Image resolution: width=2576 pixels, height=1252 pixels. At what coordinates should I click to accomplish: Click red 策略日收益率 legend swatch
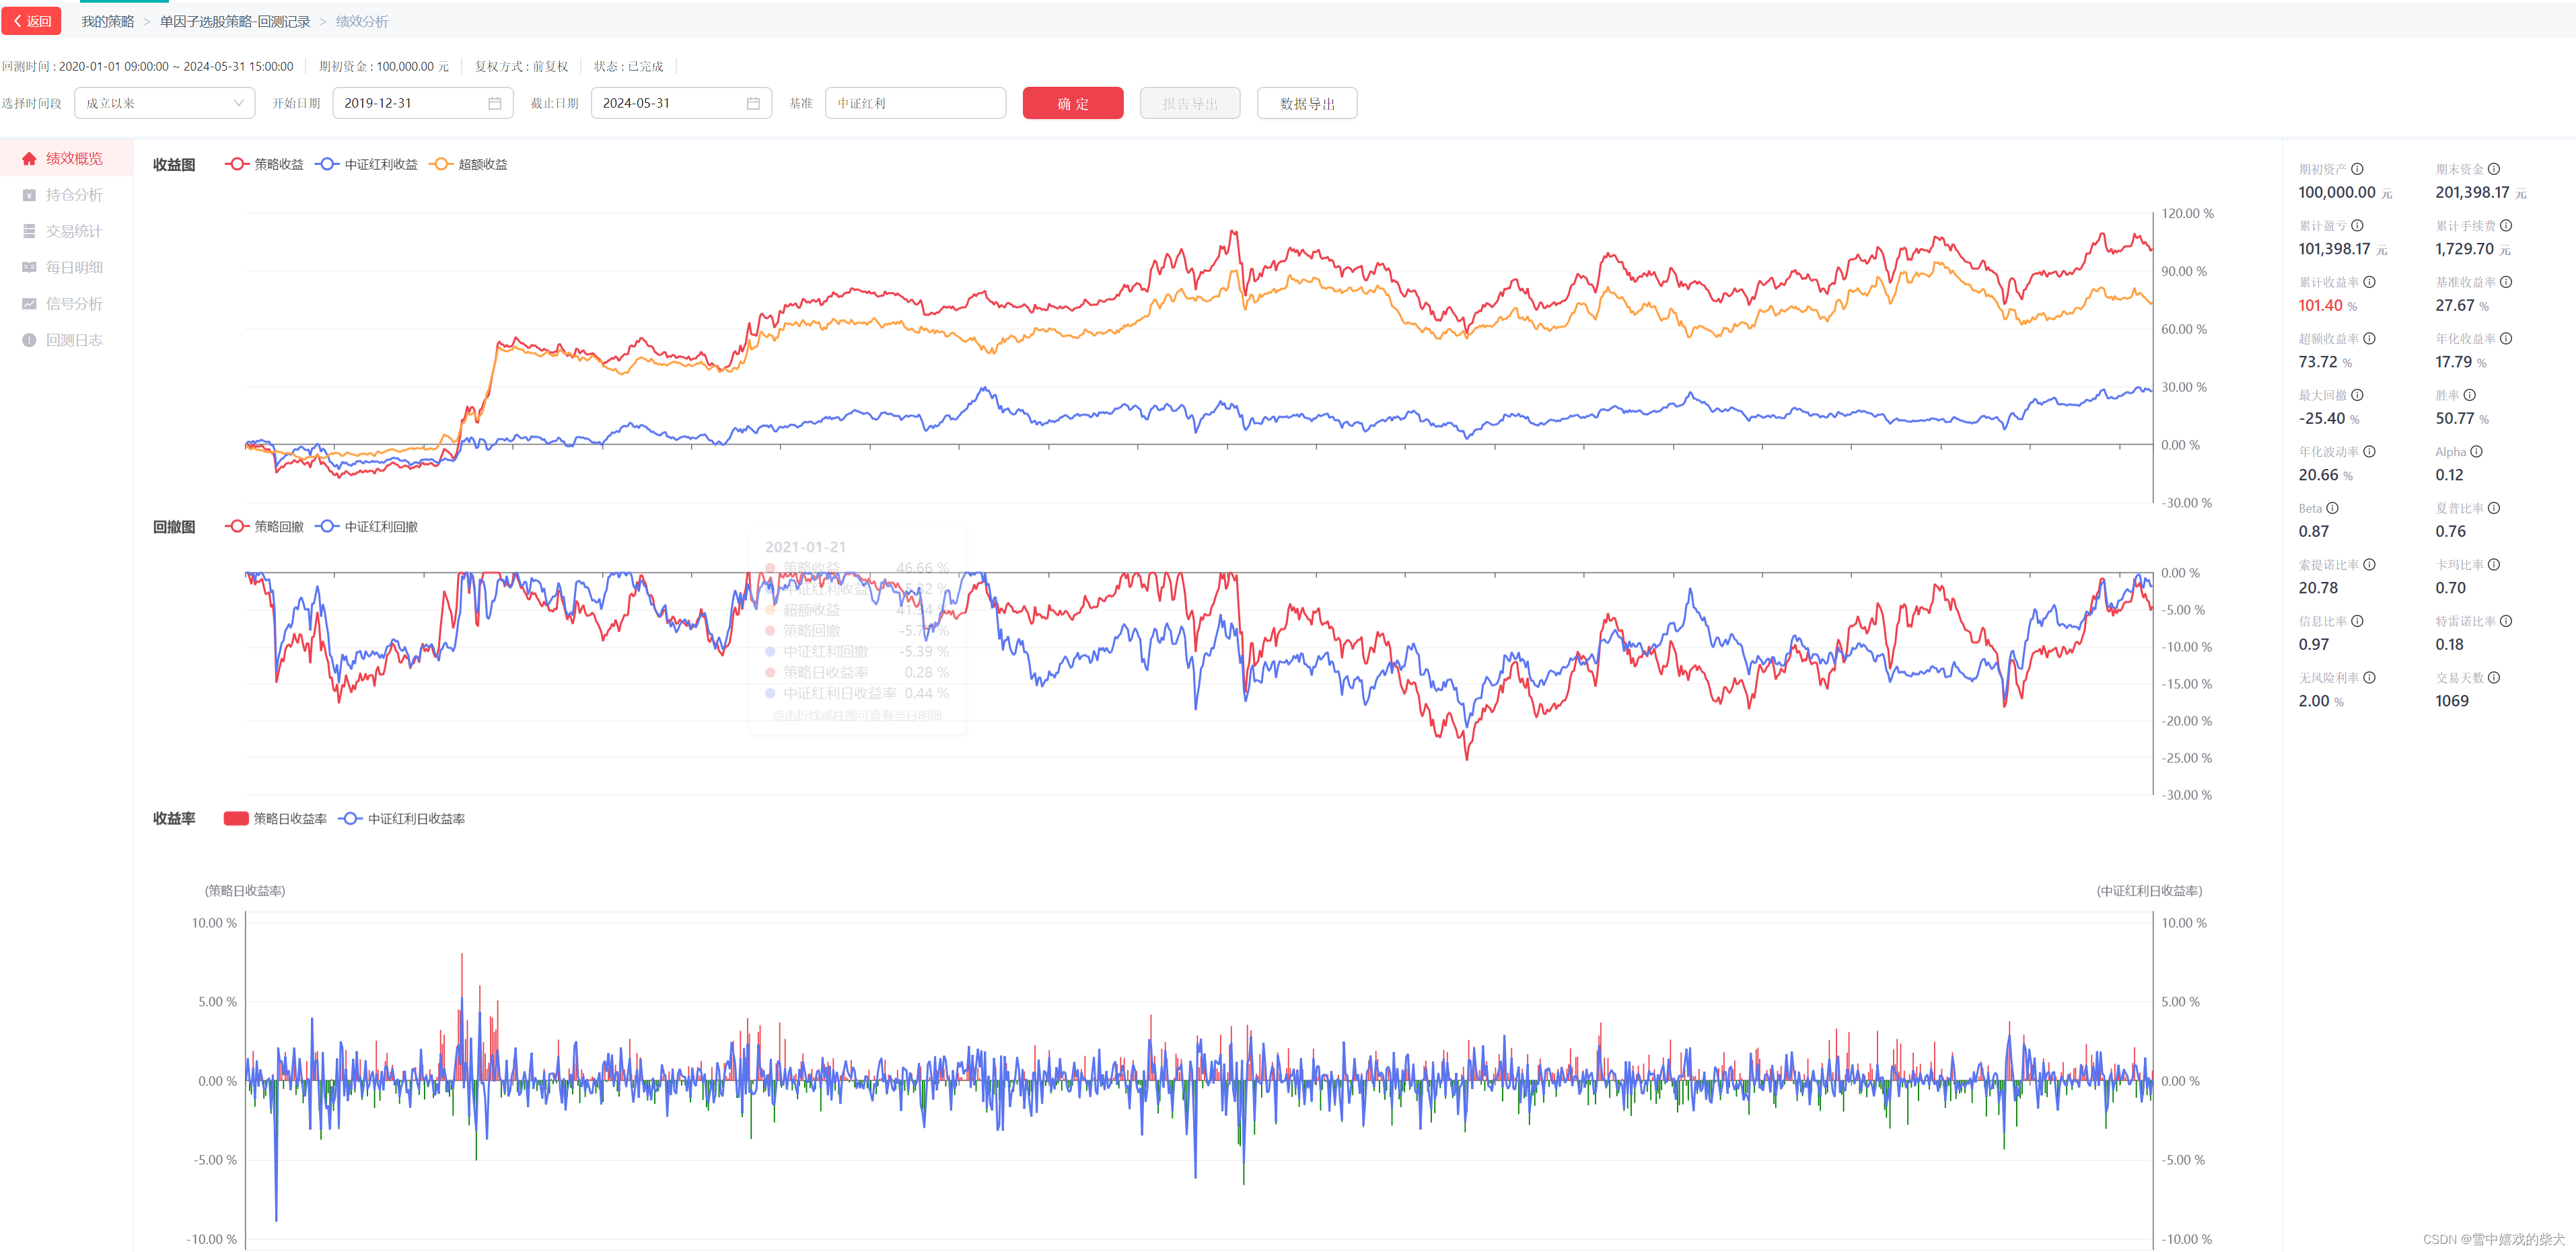click(236, 819)
